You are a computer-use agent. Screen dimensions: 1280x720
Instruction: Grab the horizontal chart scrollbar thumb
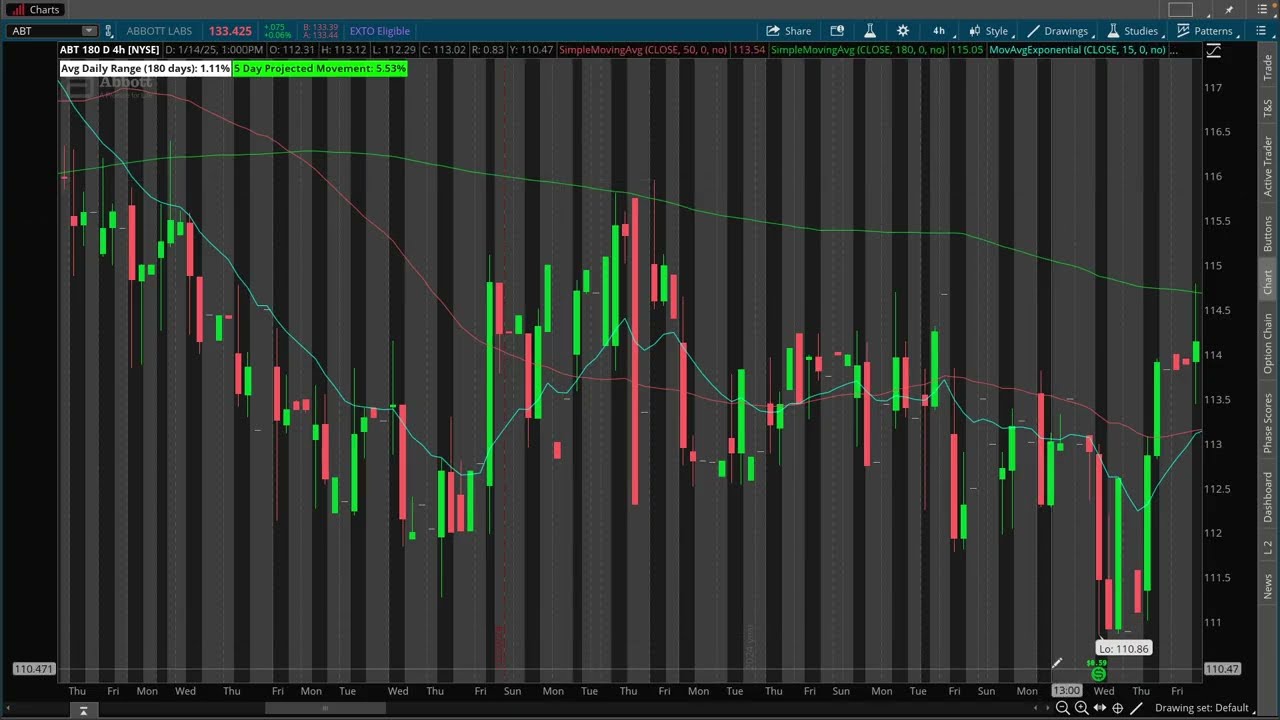click(x=325, y=709)
